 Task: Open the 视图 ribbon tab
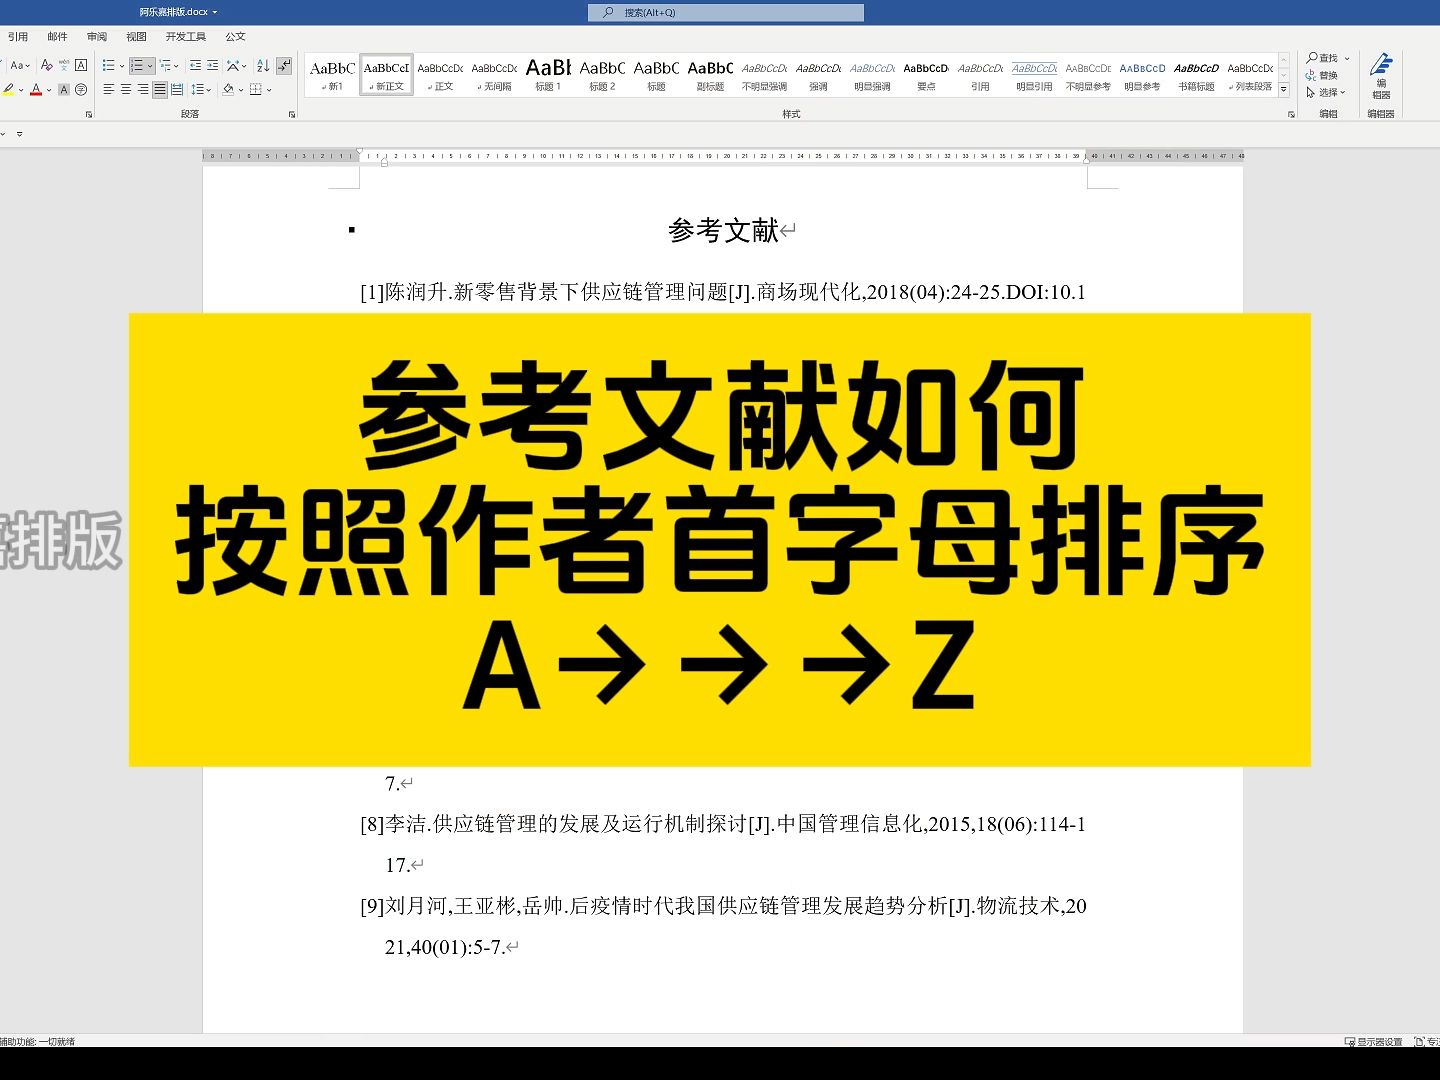[137, 36]
